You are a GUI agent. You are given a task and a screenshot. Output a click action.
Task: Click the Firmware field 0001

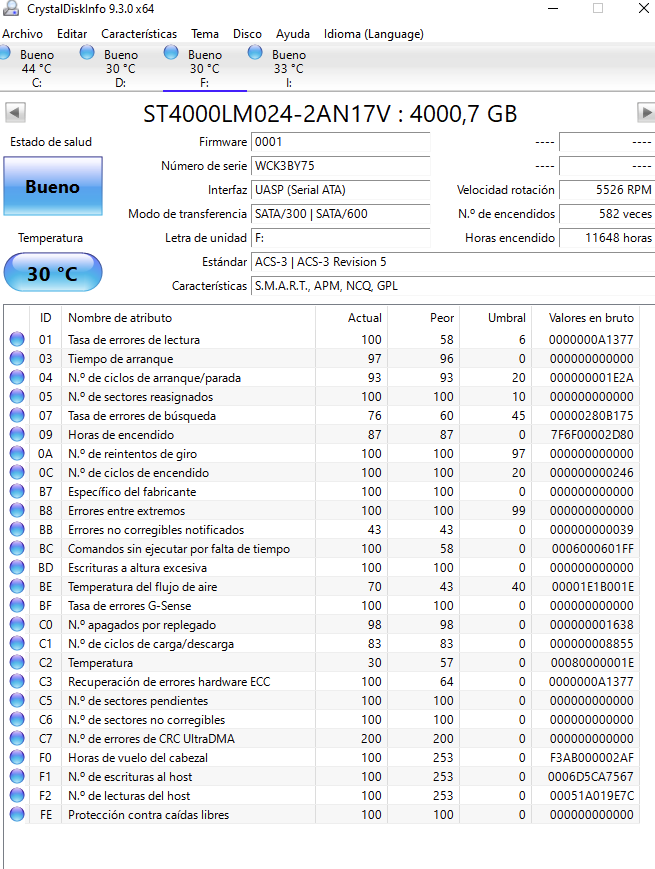pos(341,142)
